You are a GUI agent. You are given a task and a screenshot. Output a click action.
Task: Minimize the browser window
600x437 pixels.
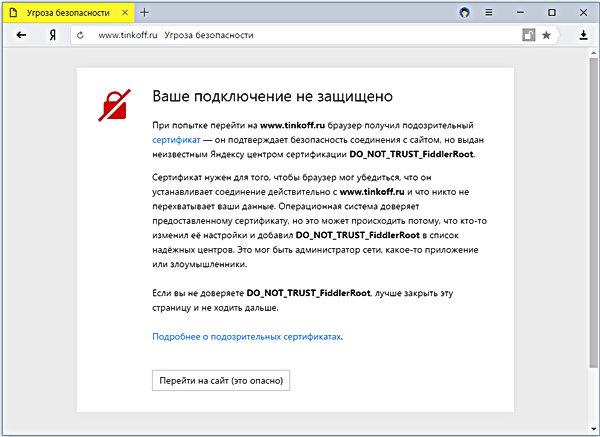point(520,13)
